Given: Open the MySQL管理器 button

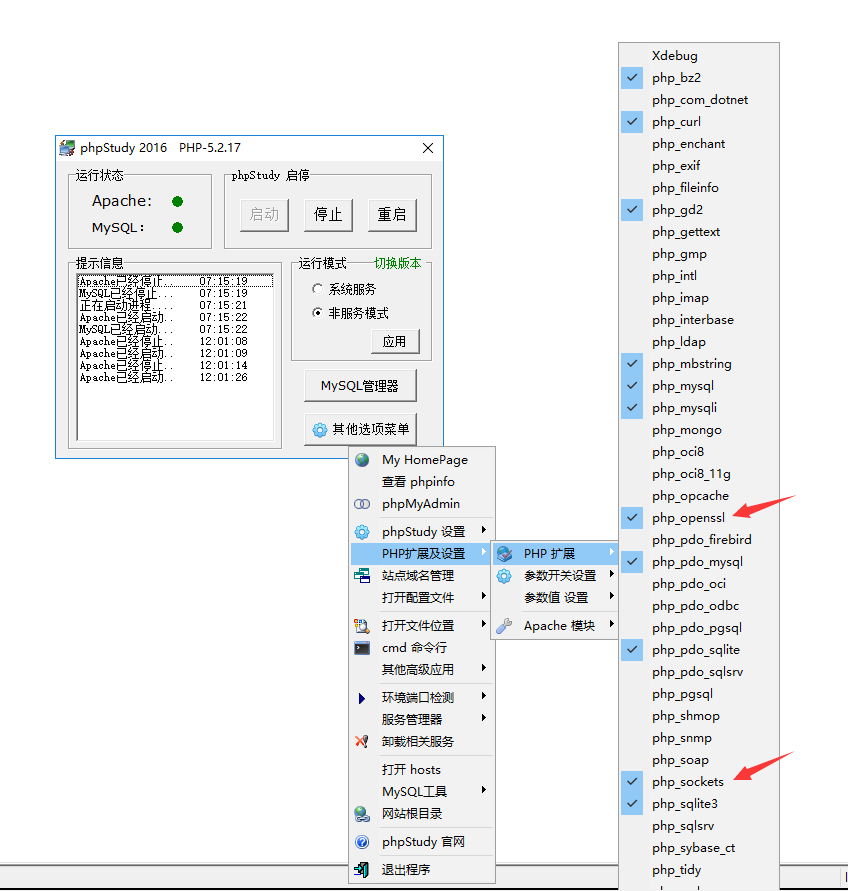Looking at the screenshot, I should click(360, 386).
